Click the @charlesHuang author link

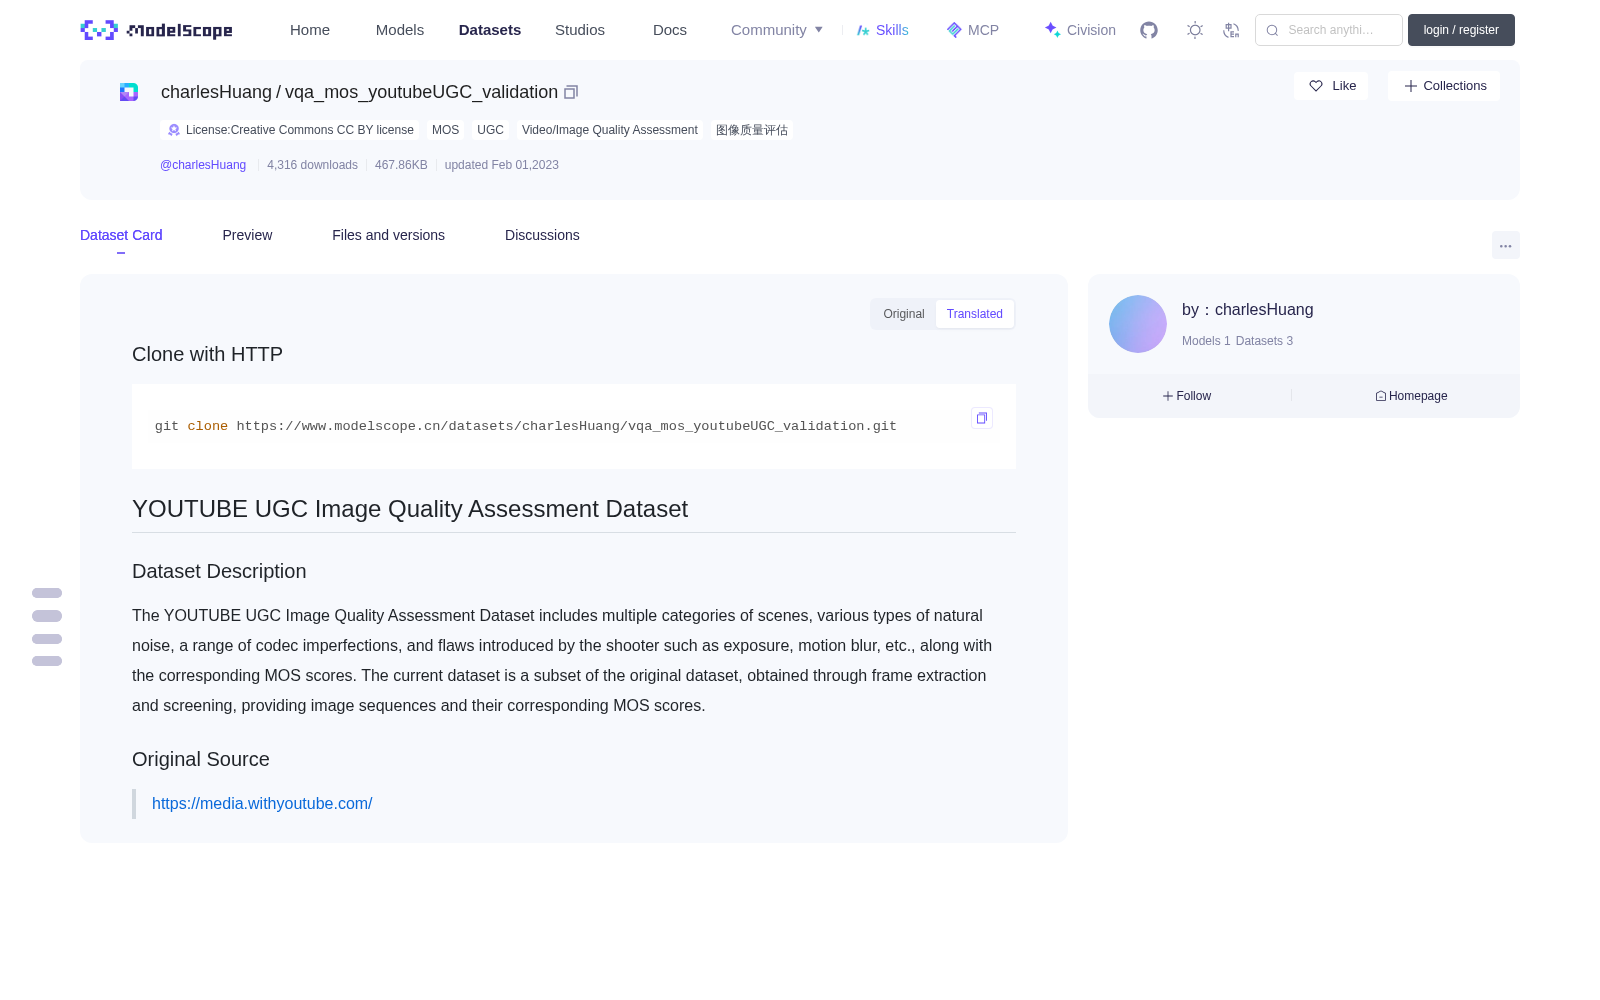pos(203,165)
